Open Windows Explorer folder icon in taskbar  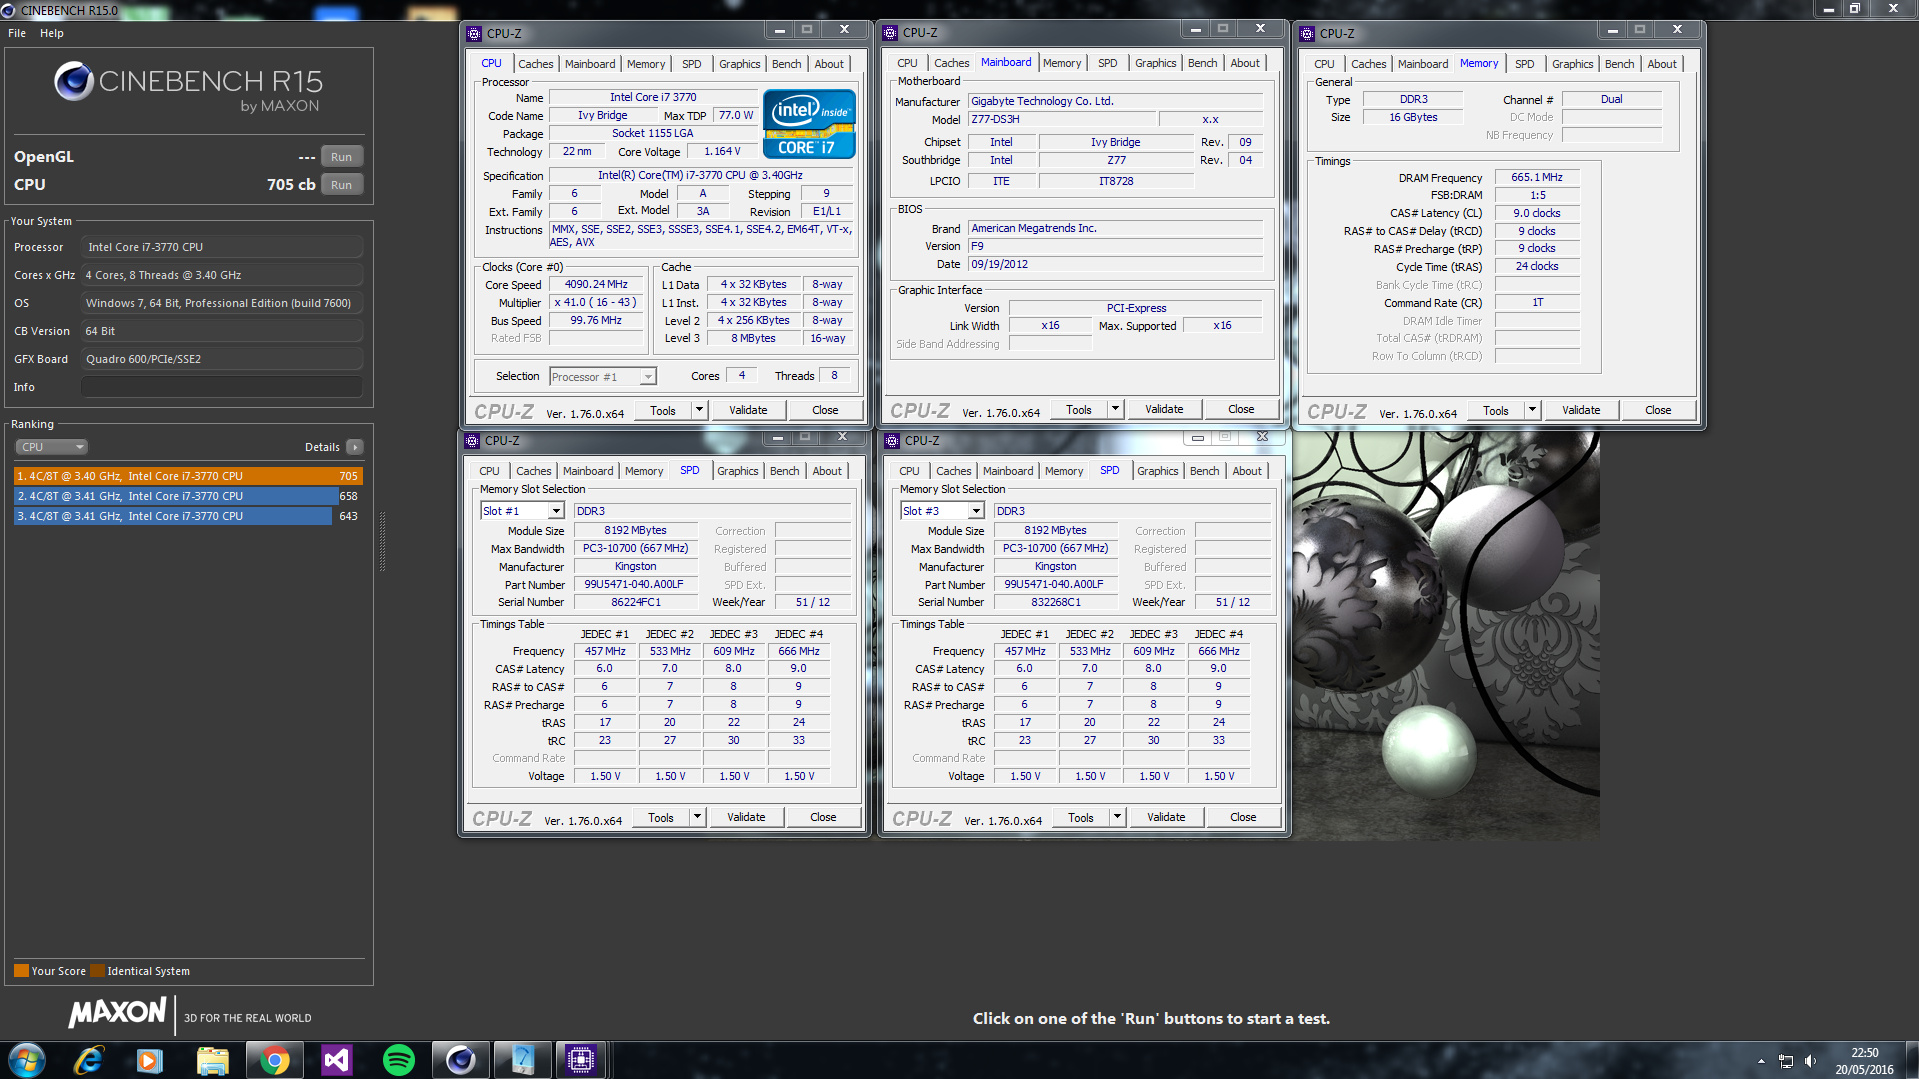[x=212, y=1060]
